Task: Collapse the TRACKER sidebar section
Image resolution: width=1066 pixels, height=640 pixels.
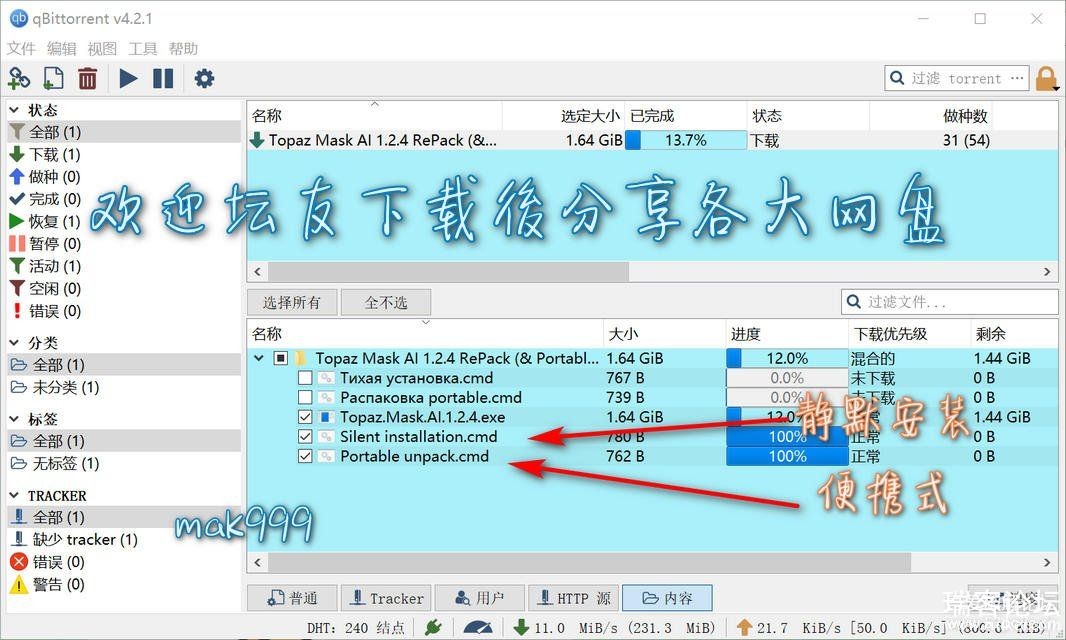Action: click(14, 495)
